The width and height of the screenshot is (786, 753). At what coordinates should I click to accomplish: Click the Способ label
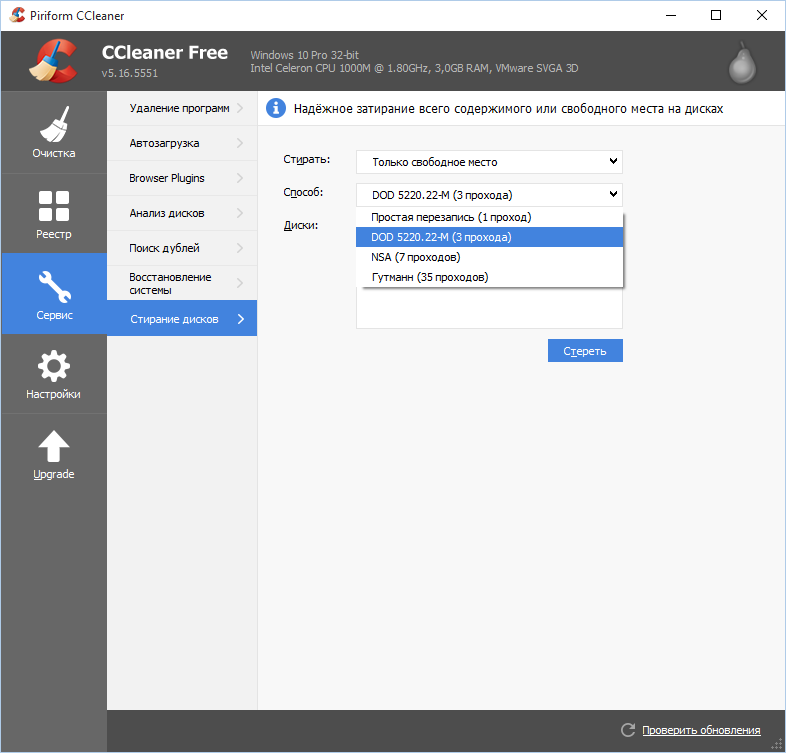pos(303,193)
